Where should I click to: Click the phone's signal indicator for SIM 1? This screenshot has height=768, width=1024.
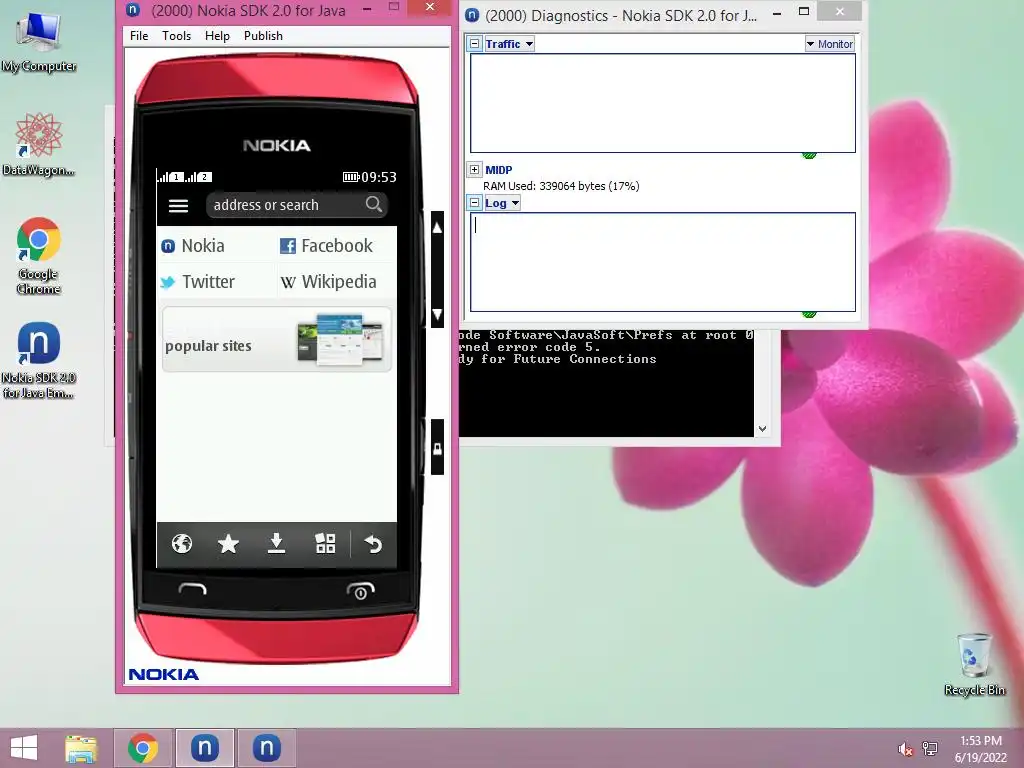coord(170,176)
